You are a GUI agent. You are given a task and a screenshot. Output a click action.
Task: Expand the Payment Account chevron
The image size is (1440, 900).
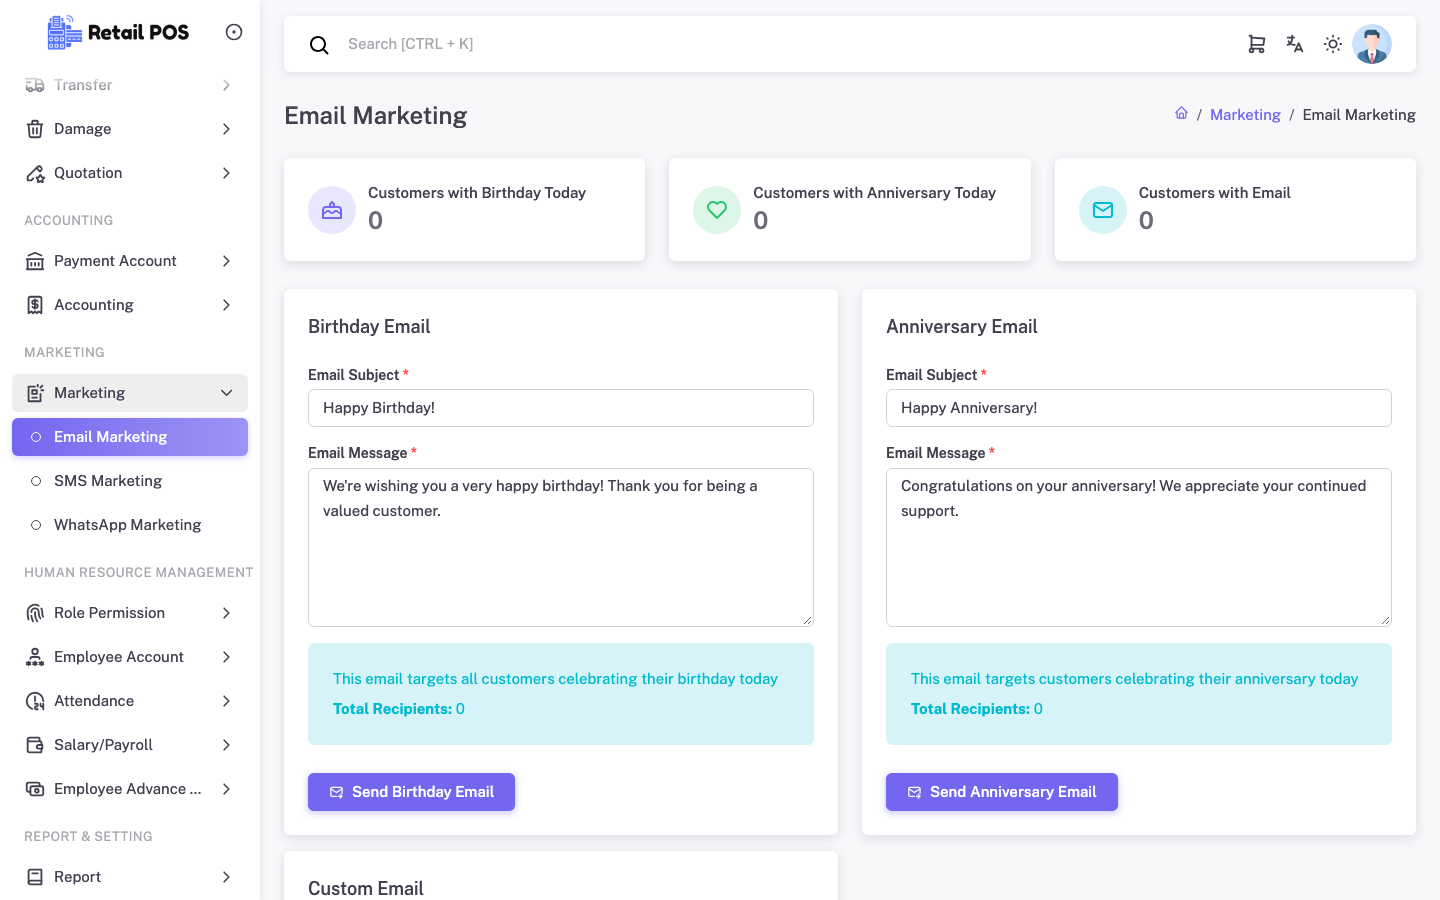227,261
